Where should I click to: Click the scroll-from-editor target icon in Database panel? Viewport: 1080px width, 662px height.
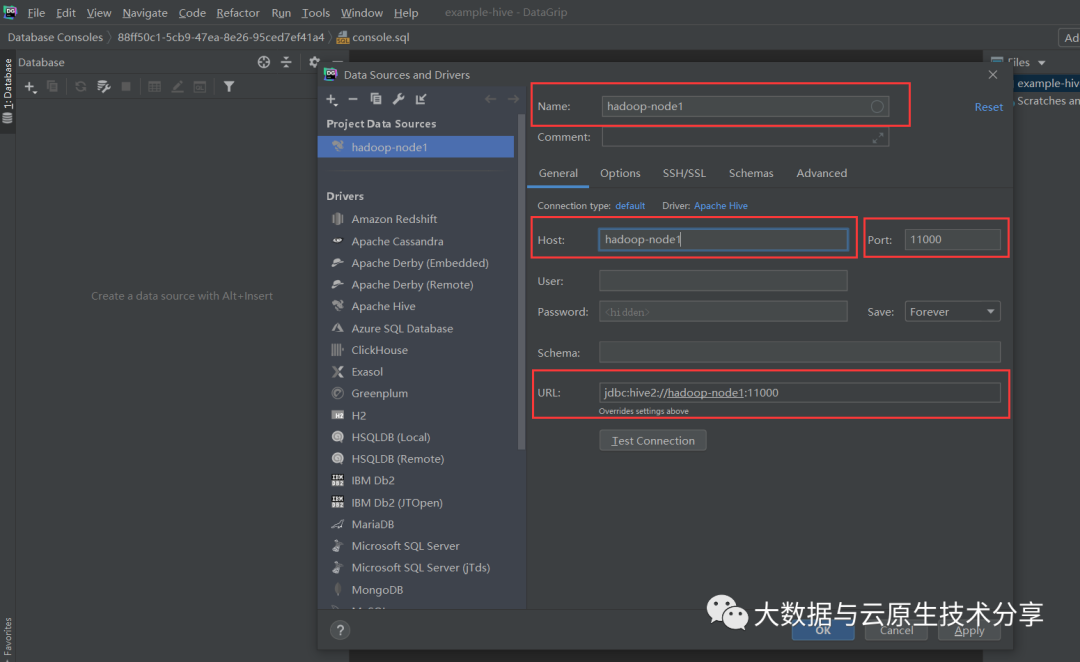click(264, 62)
